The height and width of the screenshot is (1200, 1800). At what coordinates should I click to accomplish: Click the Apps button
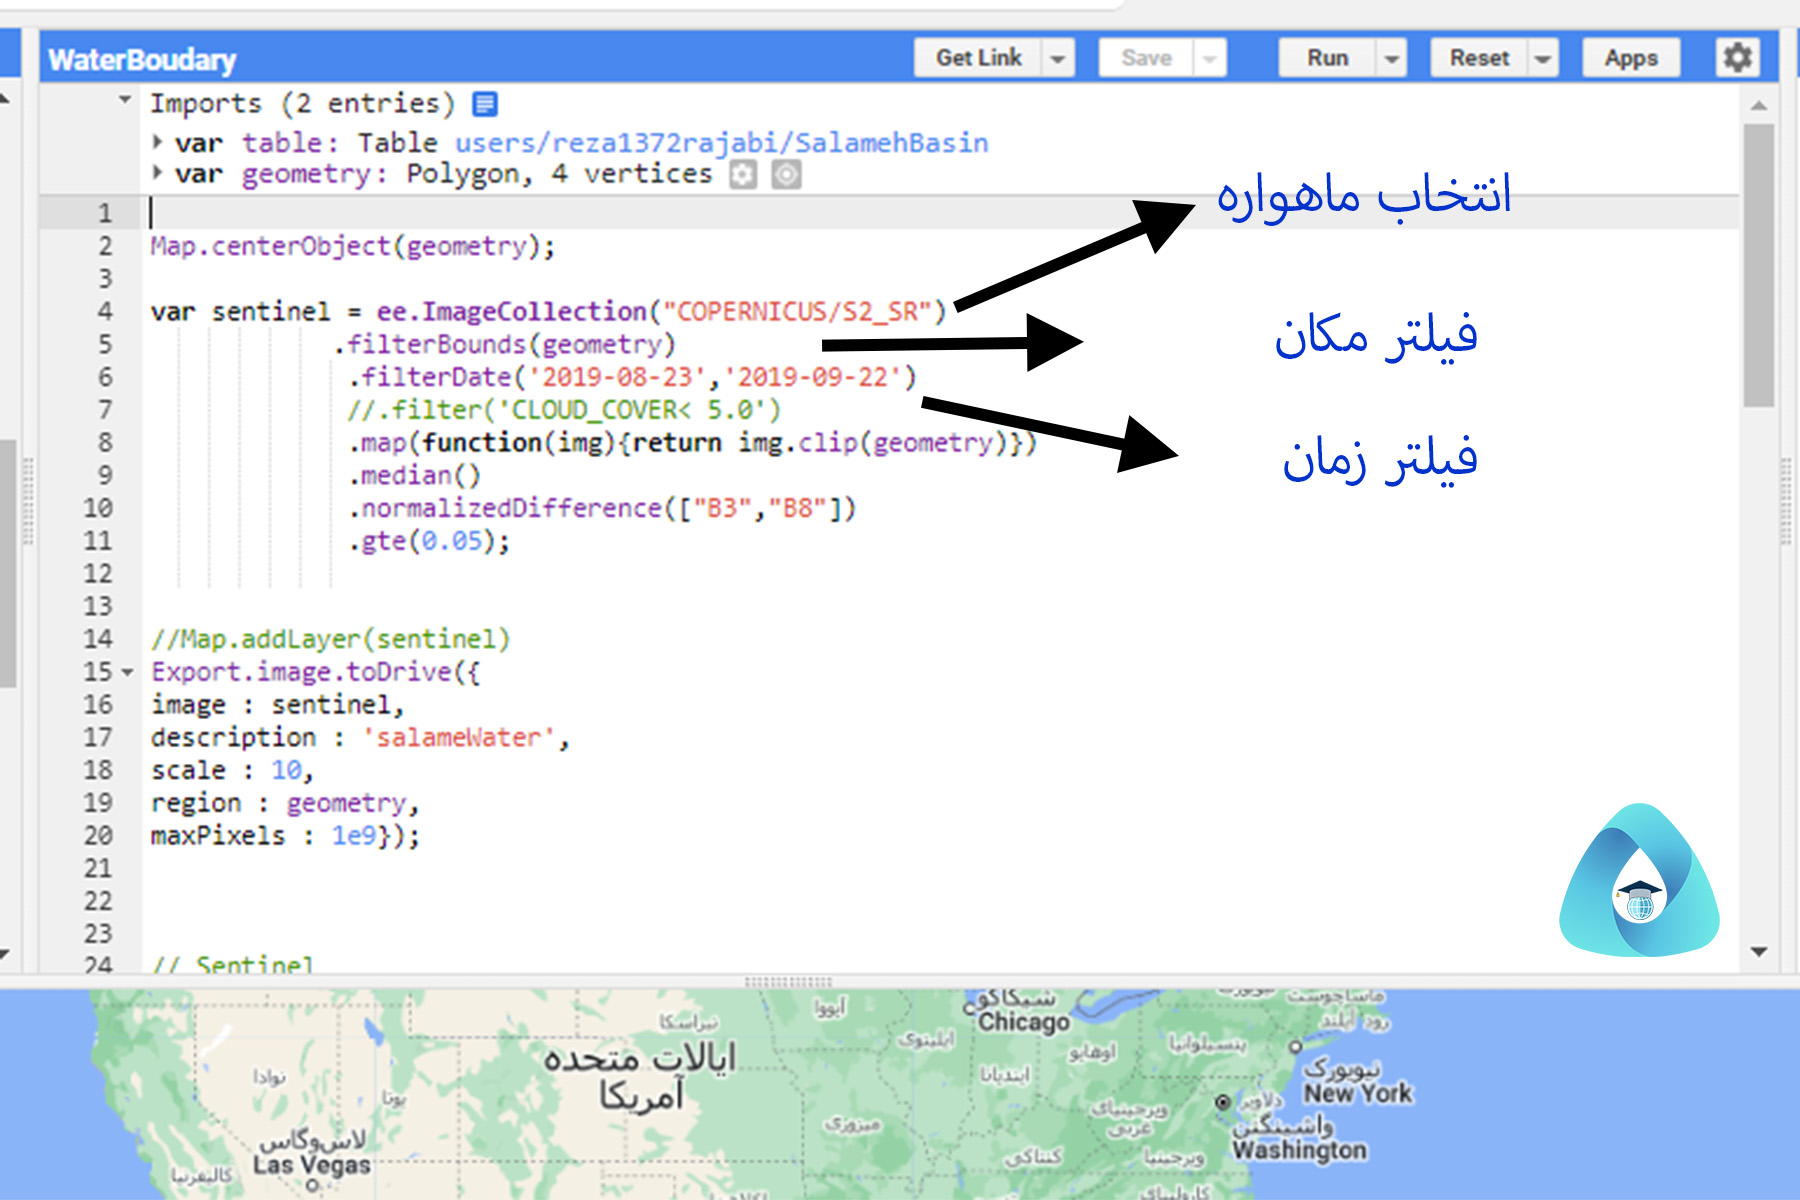click(1630, 57)
